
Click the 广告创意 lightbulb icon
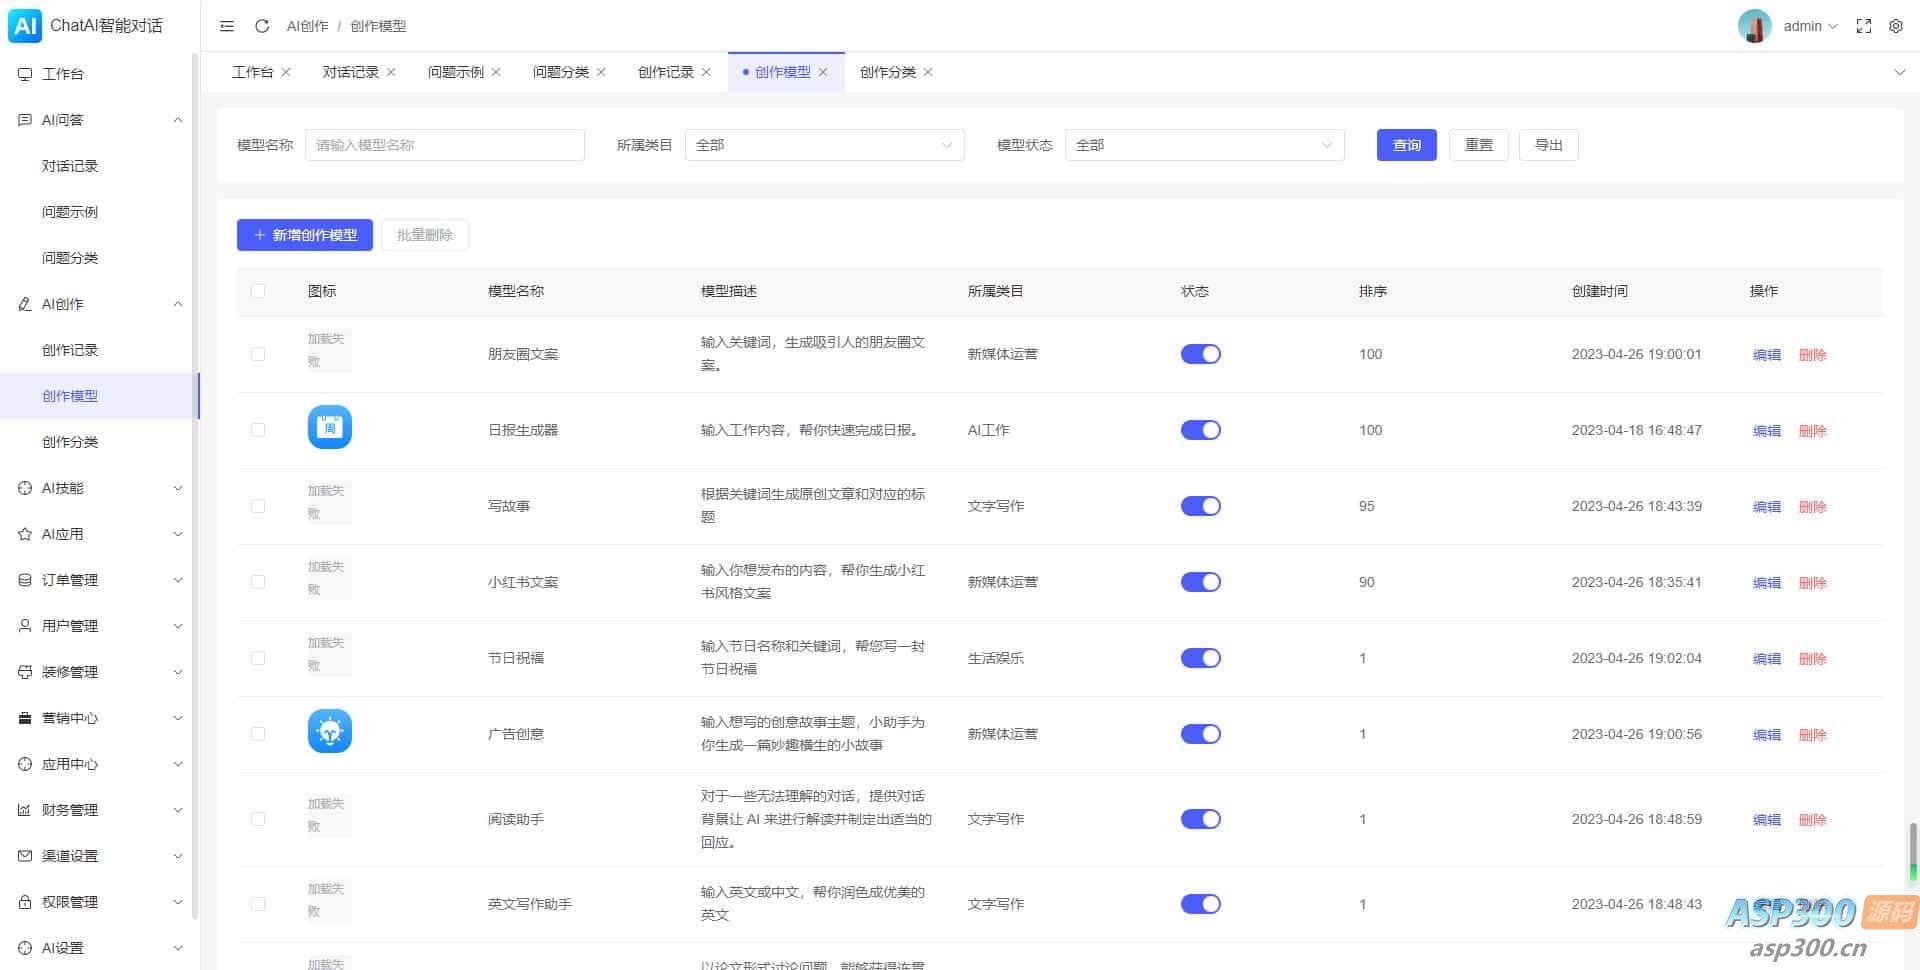coord(329,732)
